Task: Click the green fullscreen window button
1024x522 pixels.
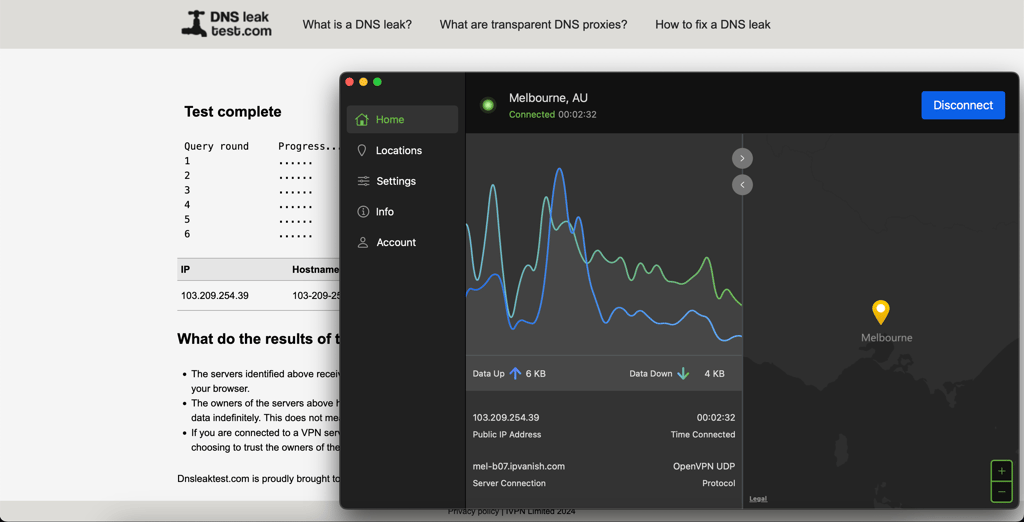Action: click(377, 82)
